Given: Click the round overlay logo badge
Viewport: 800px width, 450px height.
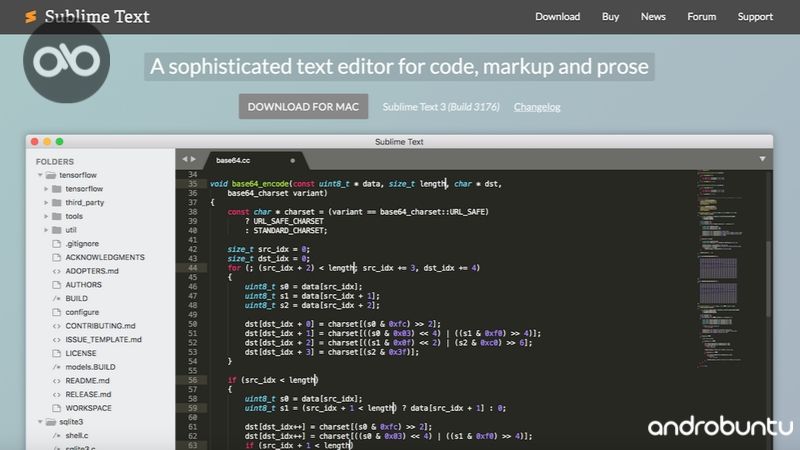Looking at the screenshot, I should point(66,60).
